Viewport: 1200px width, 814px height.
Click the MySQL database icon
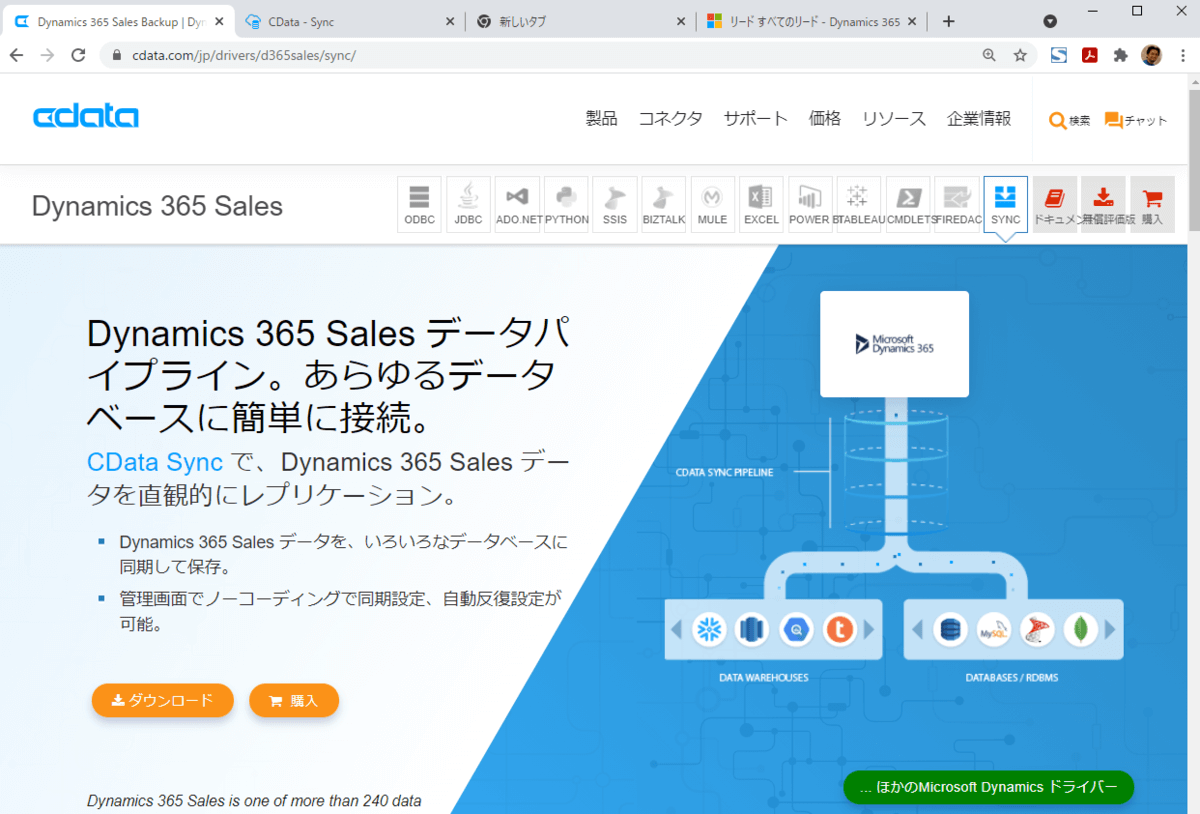(994, 629)
